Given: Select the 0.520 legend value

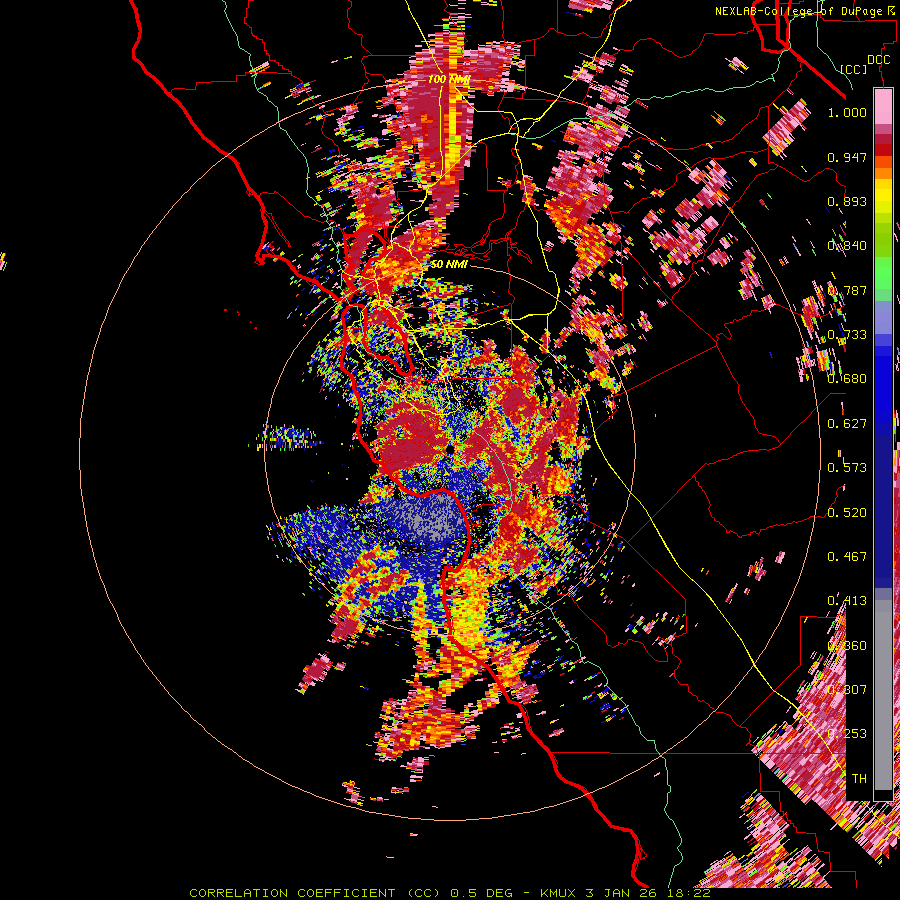Looking at the screenshot, I should click(847, 513).
